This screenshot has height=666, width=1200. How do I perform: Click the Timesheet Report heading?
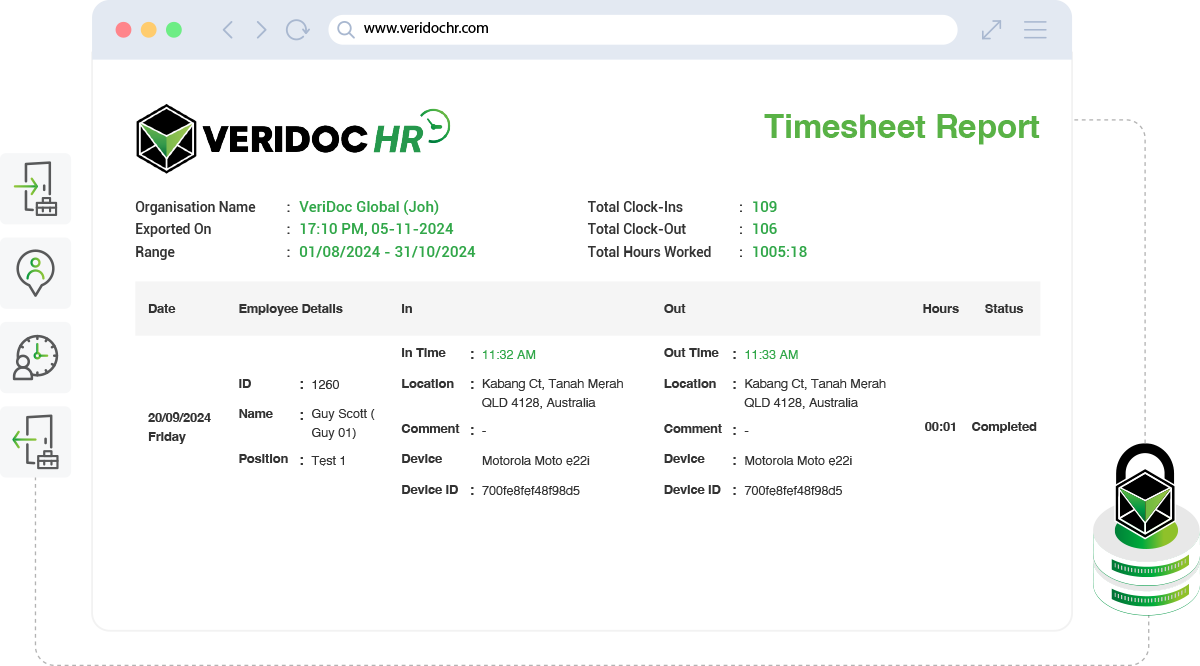tap(901, 127)
